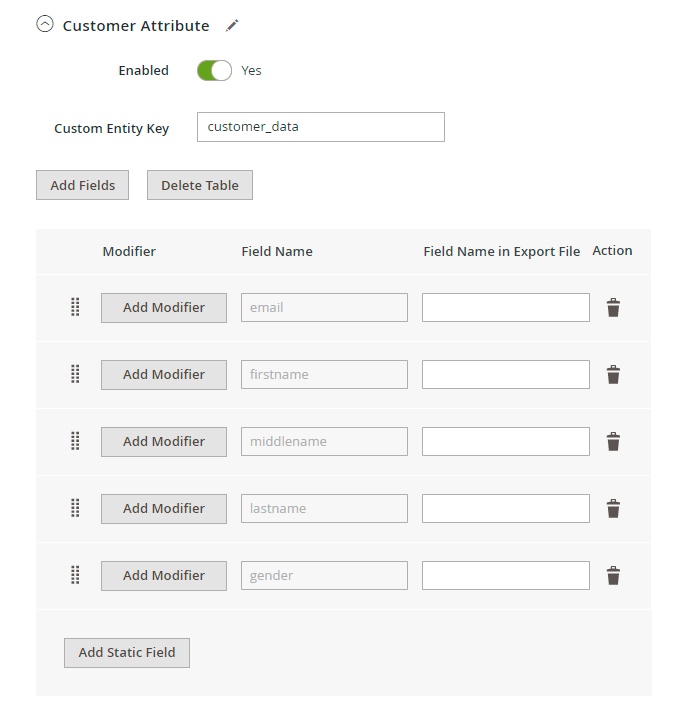This screenshot has height=712, width=684.
Task: Click the Delete Table button
Action: point(200,185)
